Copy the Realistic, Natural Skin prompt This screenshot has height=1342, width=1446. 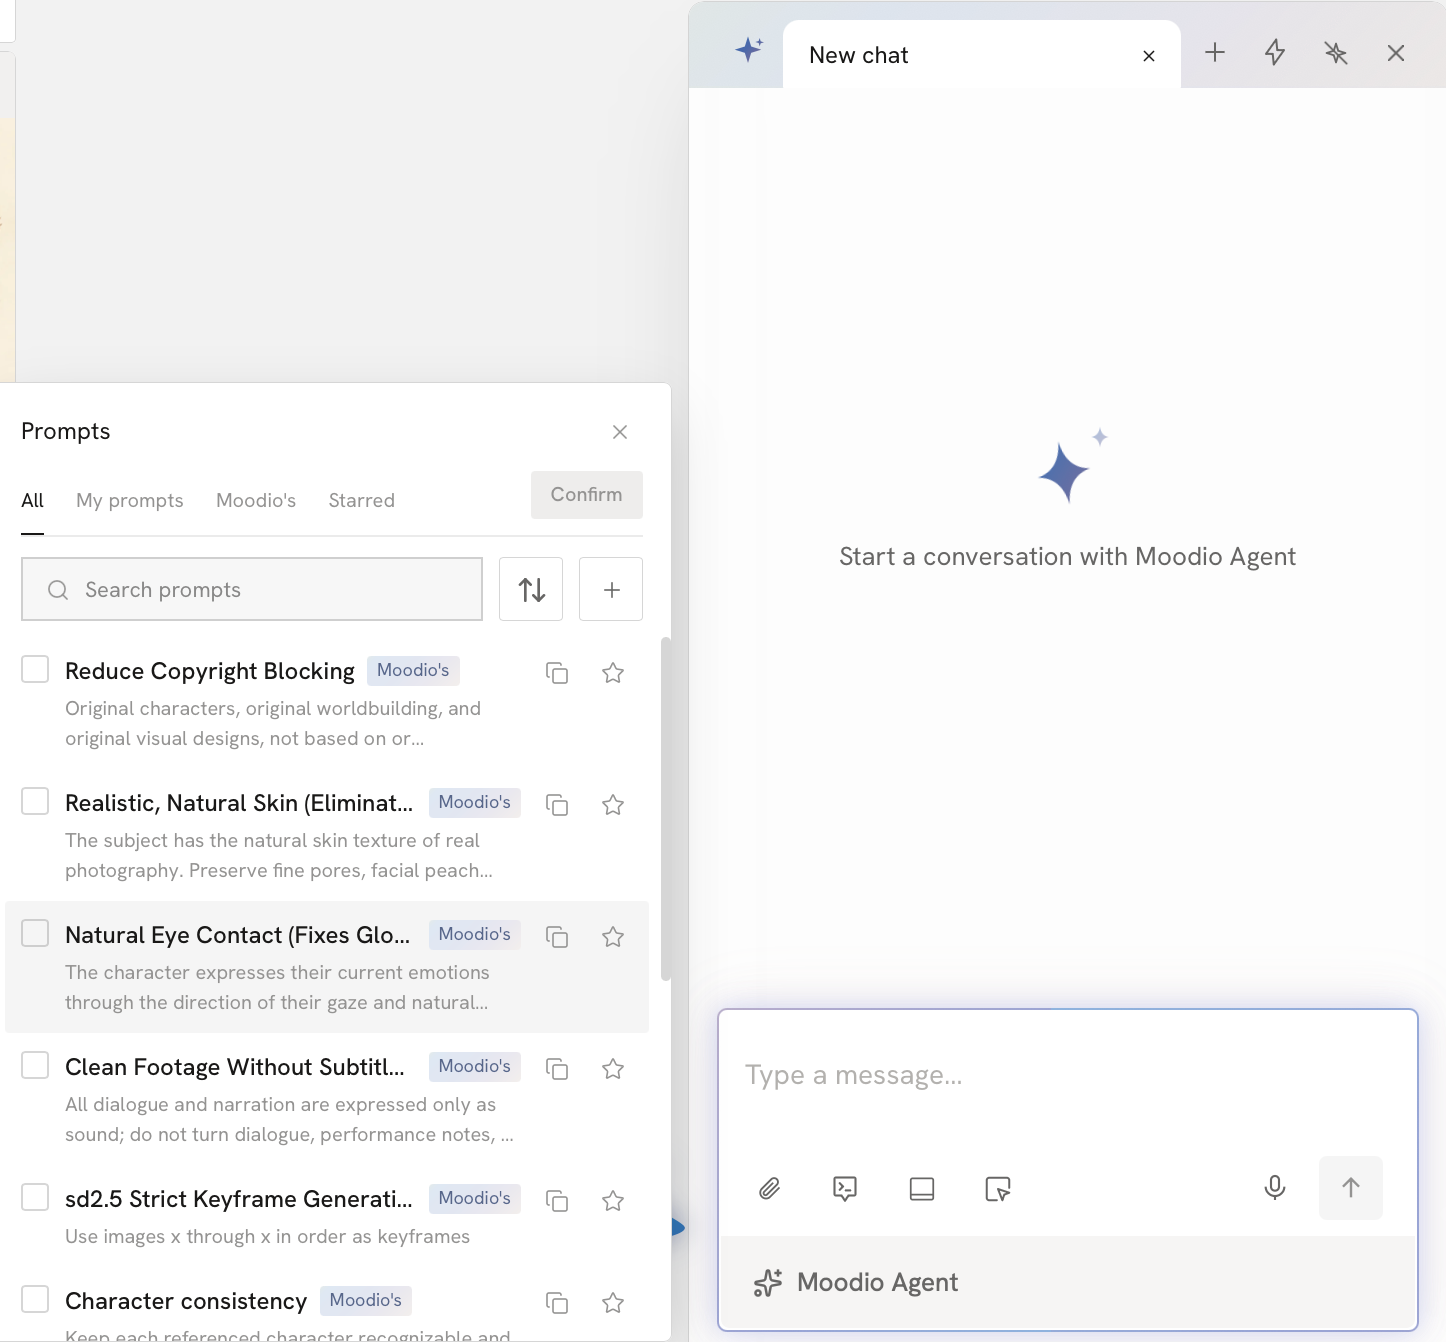(x=557, y=805)
